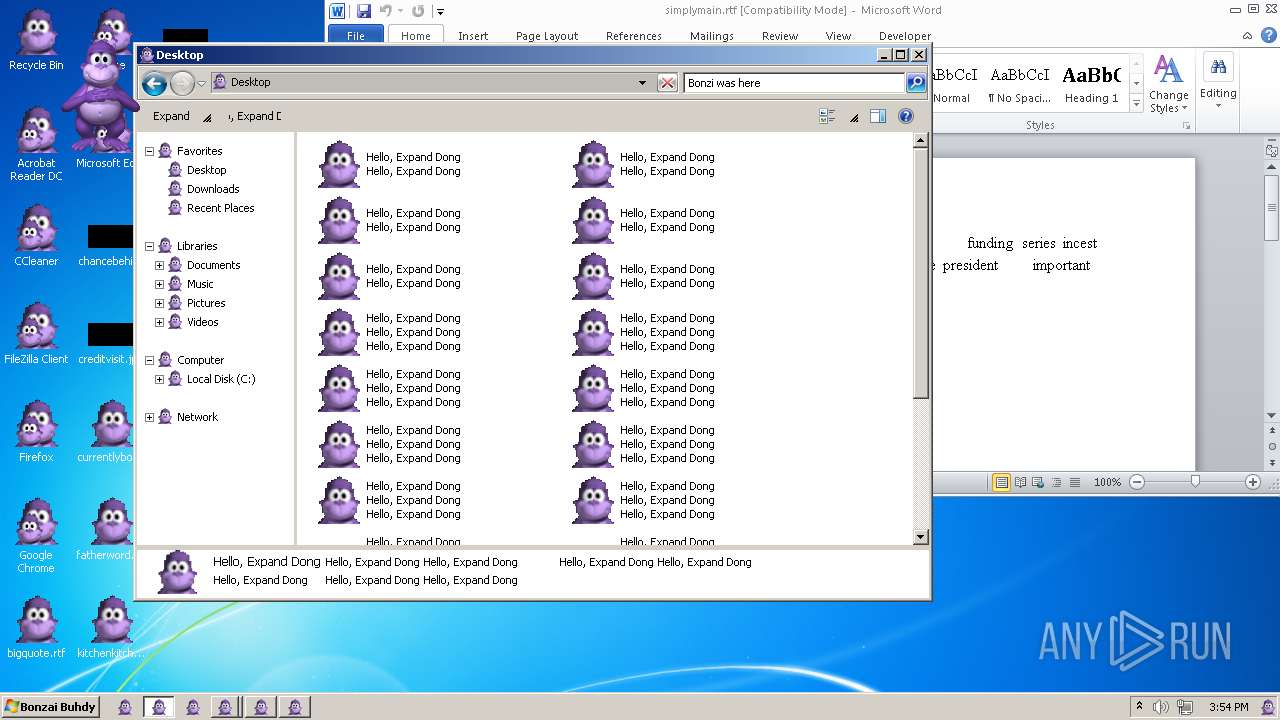Undo the last action in Word

pos(386,11)
